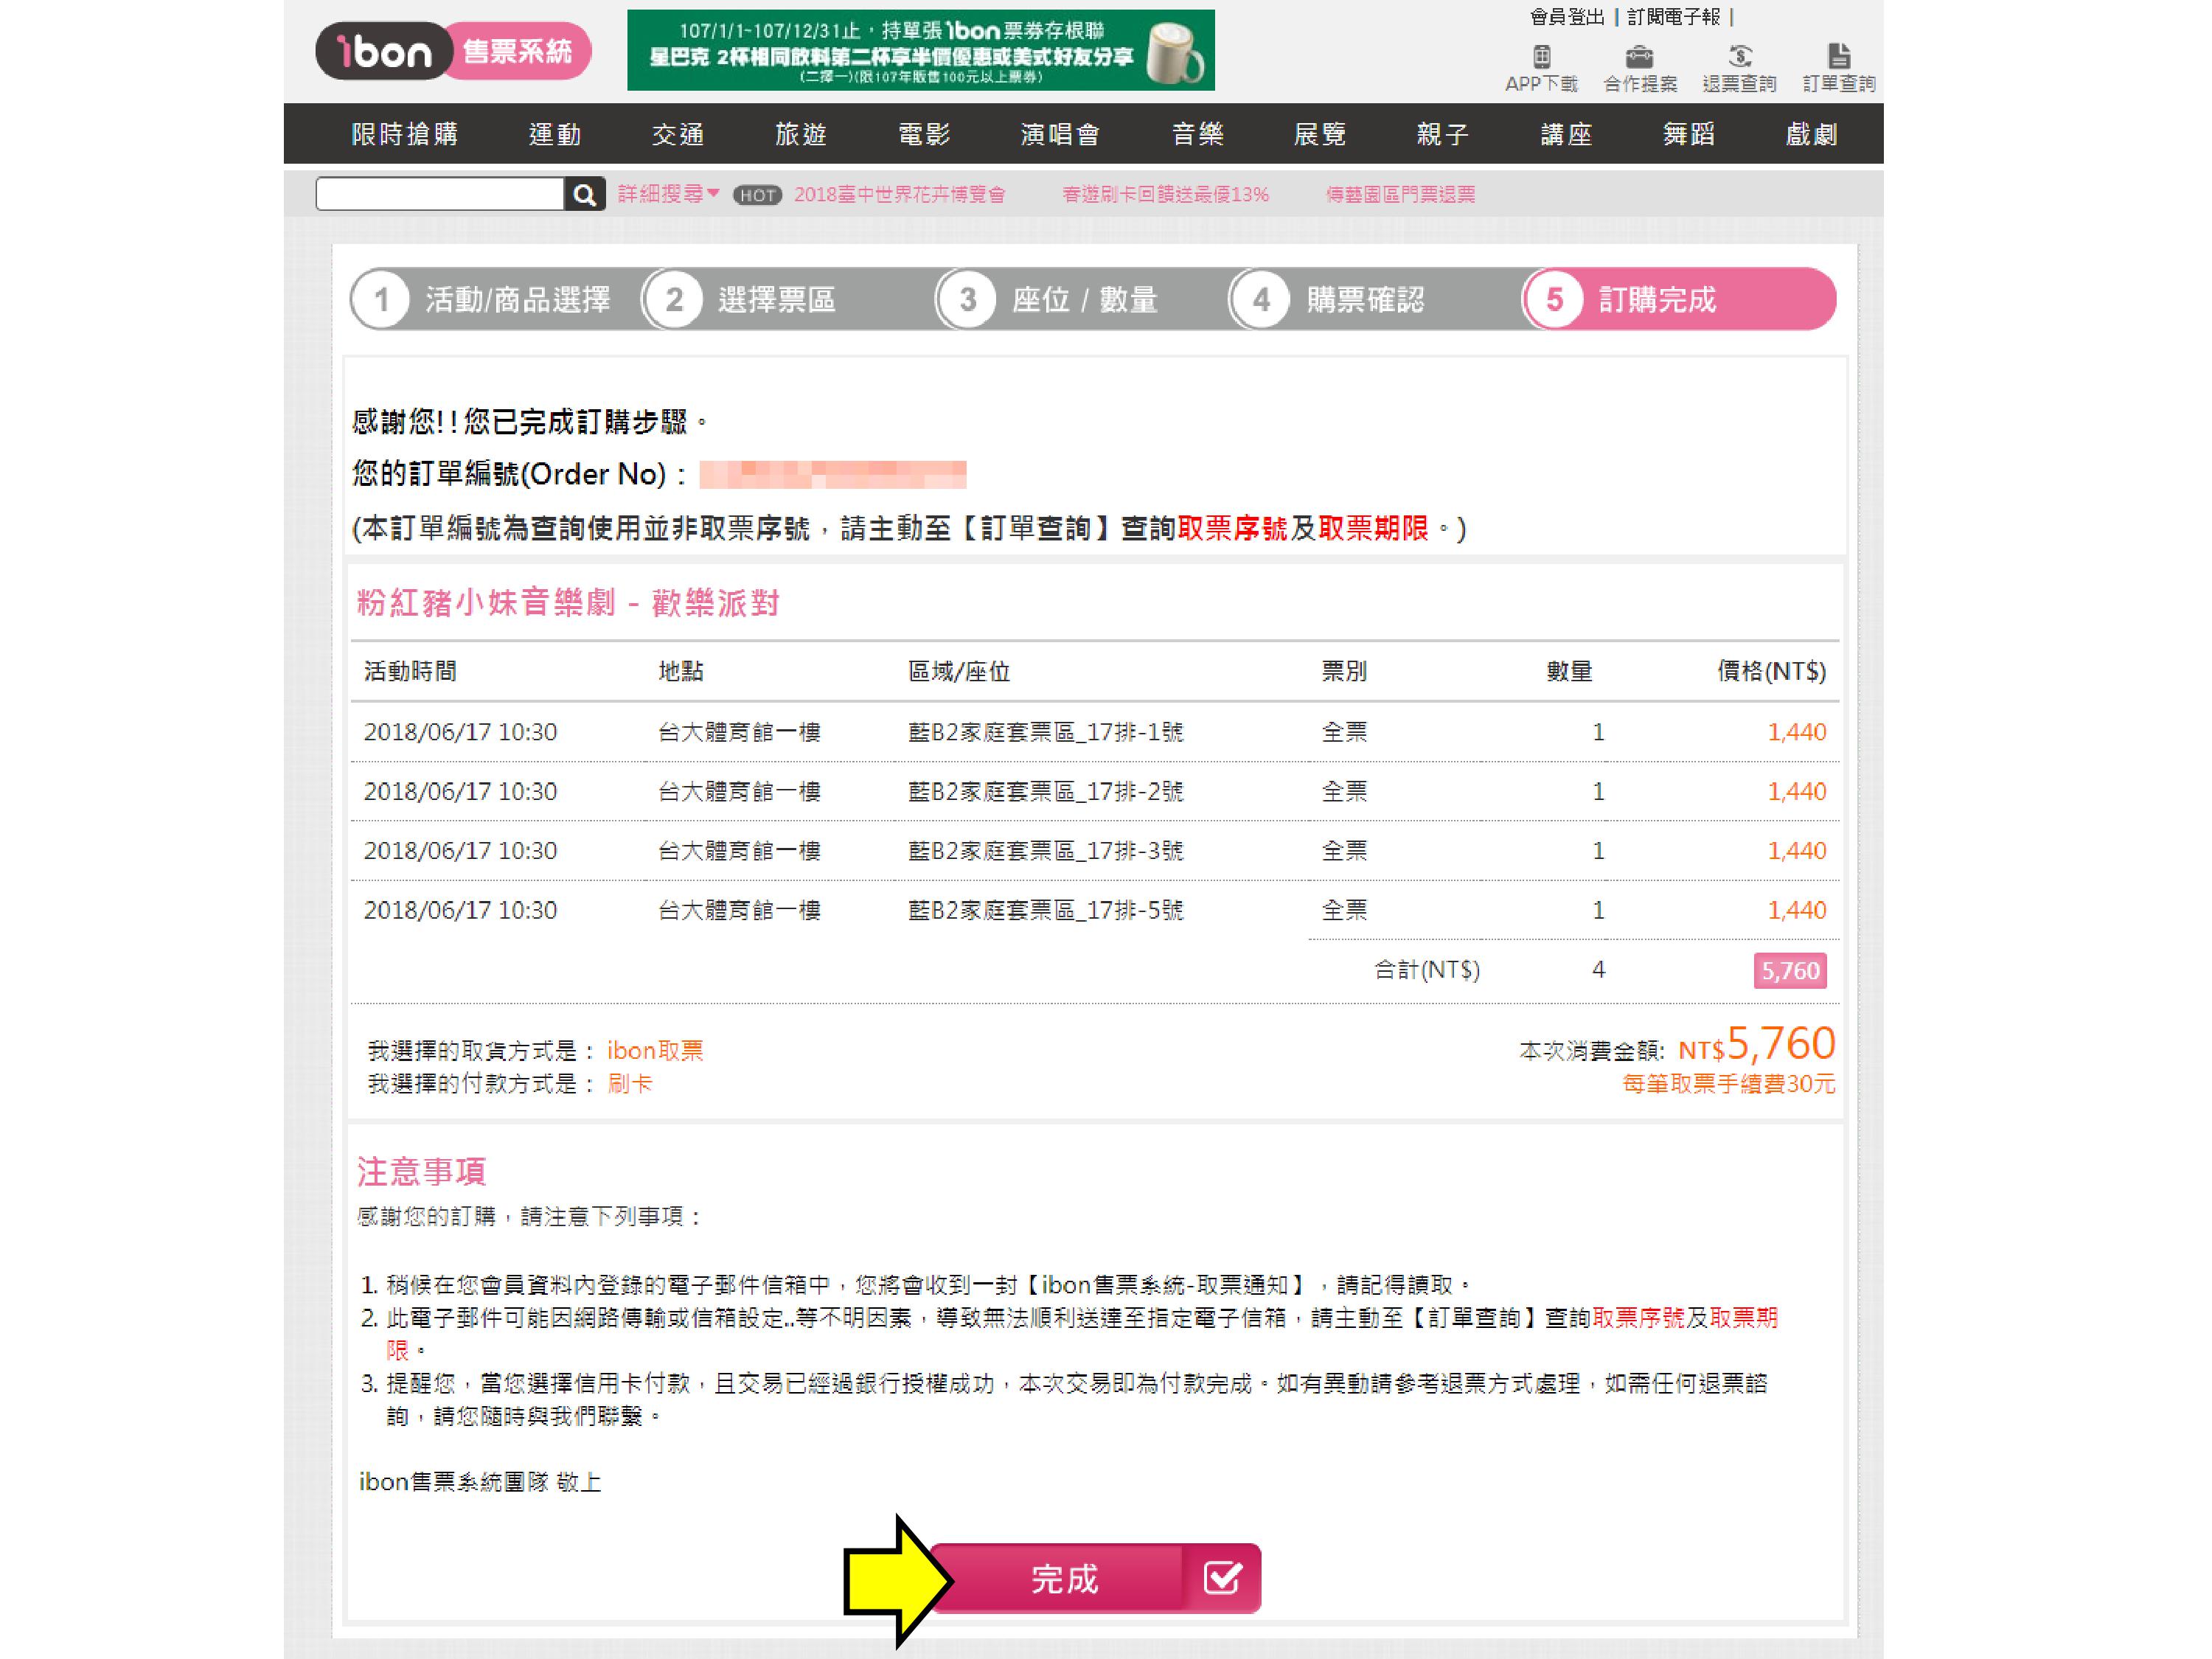Click the checkmark icon on 完成 button

[x=1222, y=1578]
